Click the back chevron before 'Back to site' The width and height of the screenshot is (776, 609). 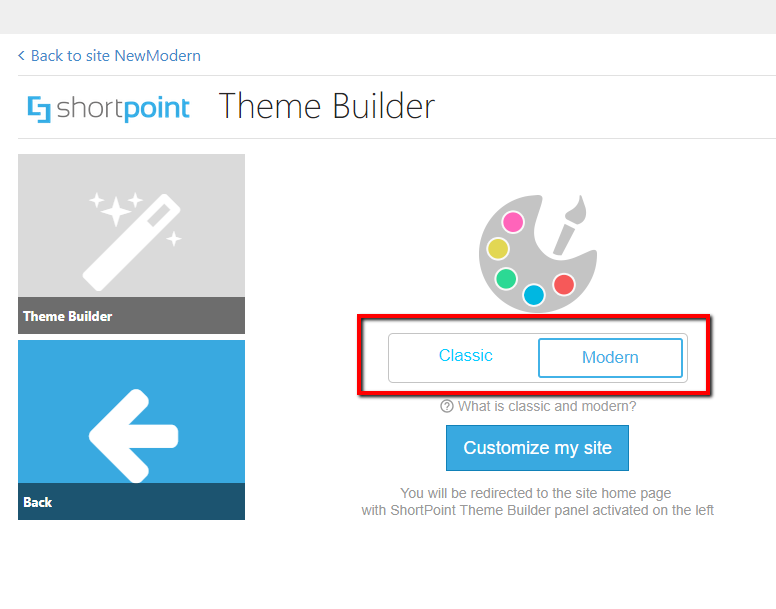(x=21, y=55)
